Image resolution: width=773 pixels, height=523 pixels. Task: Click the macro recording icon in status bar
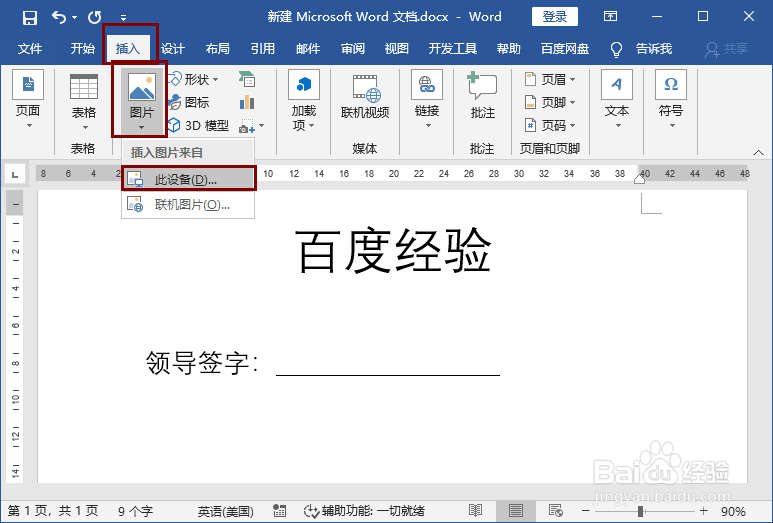(x=280, y=511)
